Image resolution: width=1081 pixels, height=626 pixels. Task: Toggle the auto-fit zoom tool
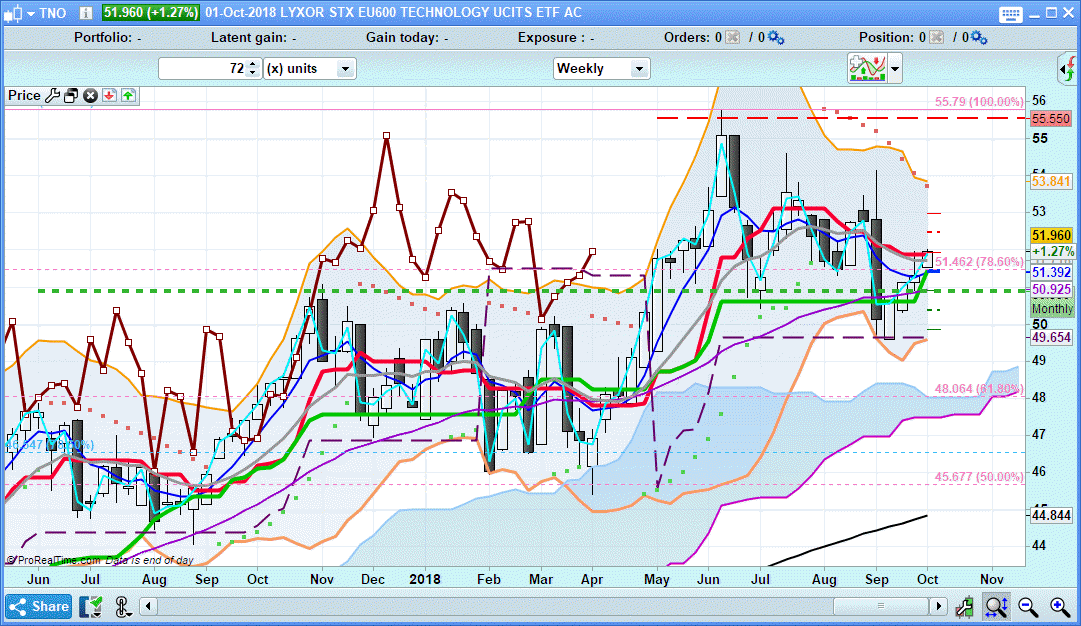tap(997, 607)
